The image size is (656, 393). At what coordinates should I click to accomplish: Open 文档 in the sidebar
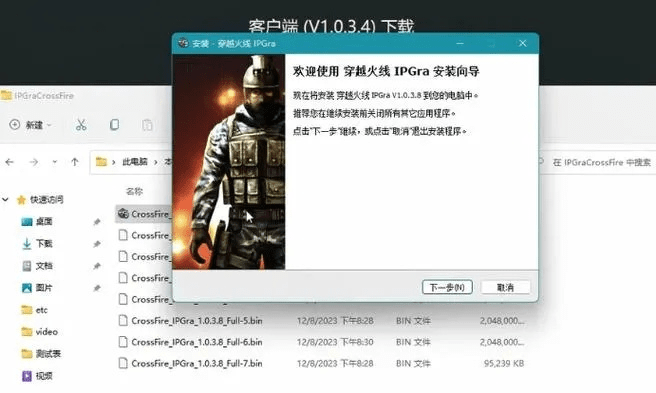[44, 266]
